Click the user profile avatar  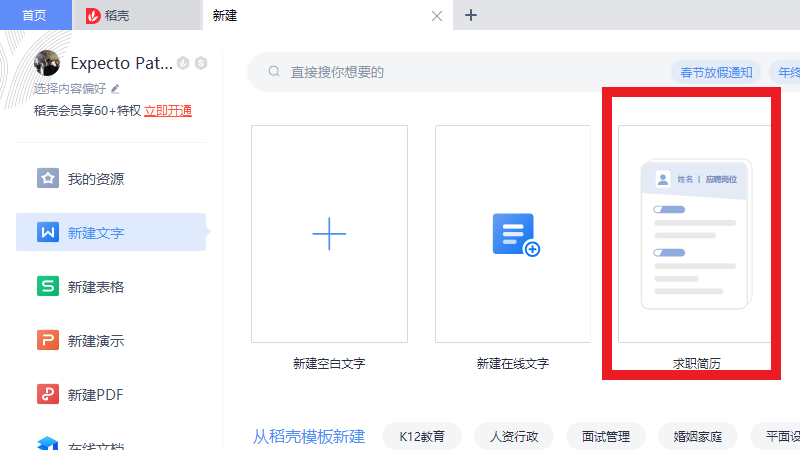click(x=47, y=63)
